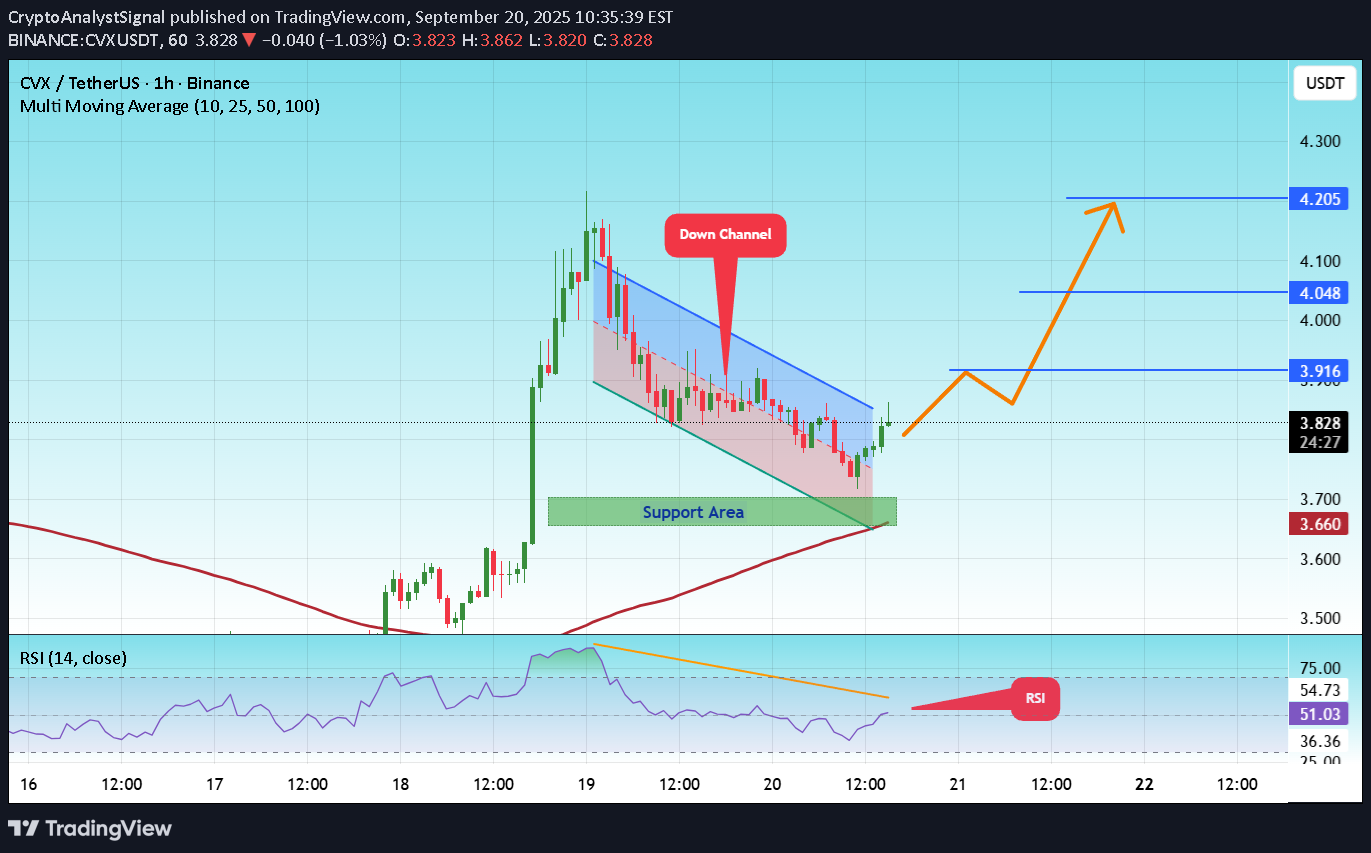
Task: Click the 3.916 target price tag
Action: (1319, 371)
